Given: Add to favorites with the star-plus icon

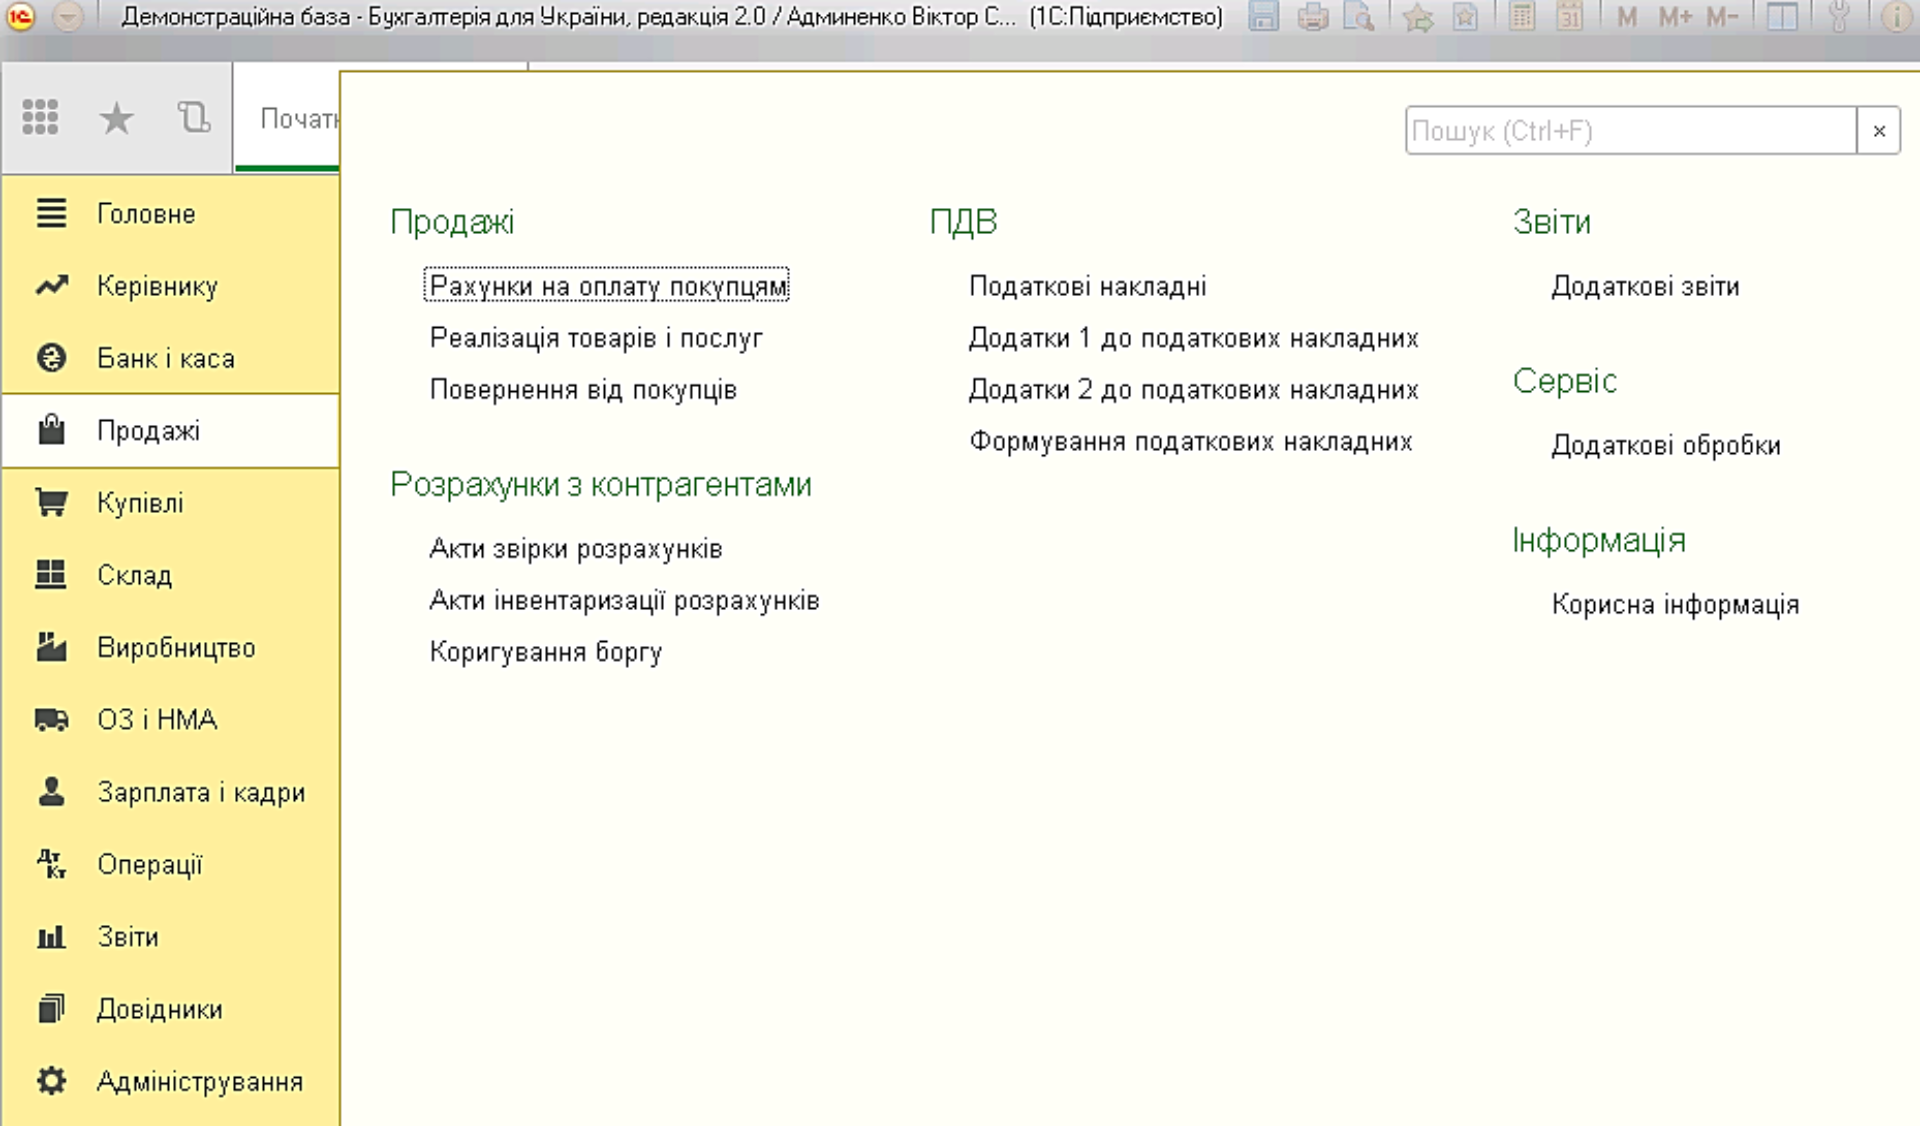Looking at the screenshot, I should tap(1417, 16).
